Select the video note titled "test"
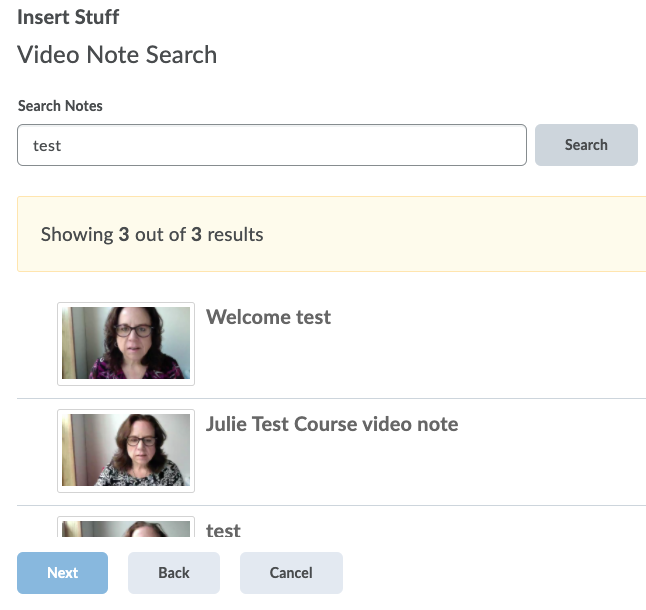646x610 pixels. coord(223,530)
